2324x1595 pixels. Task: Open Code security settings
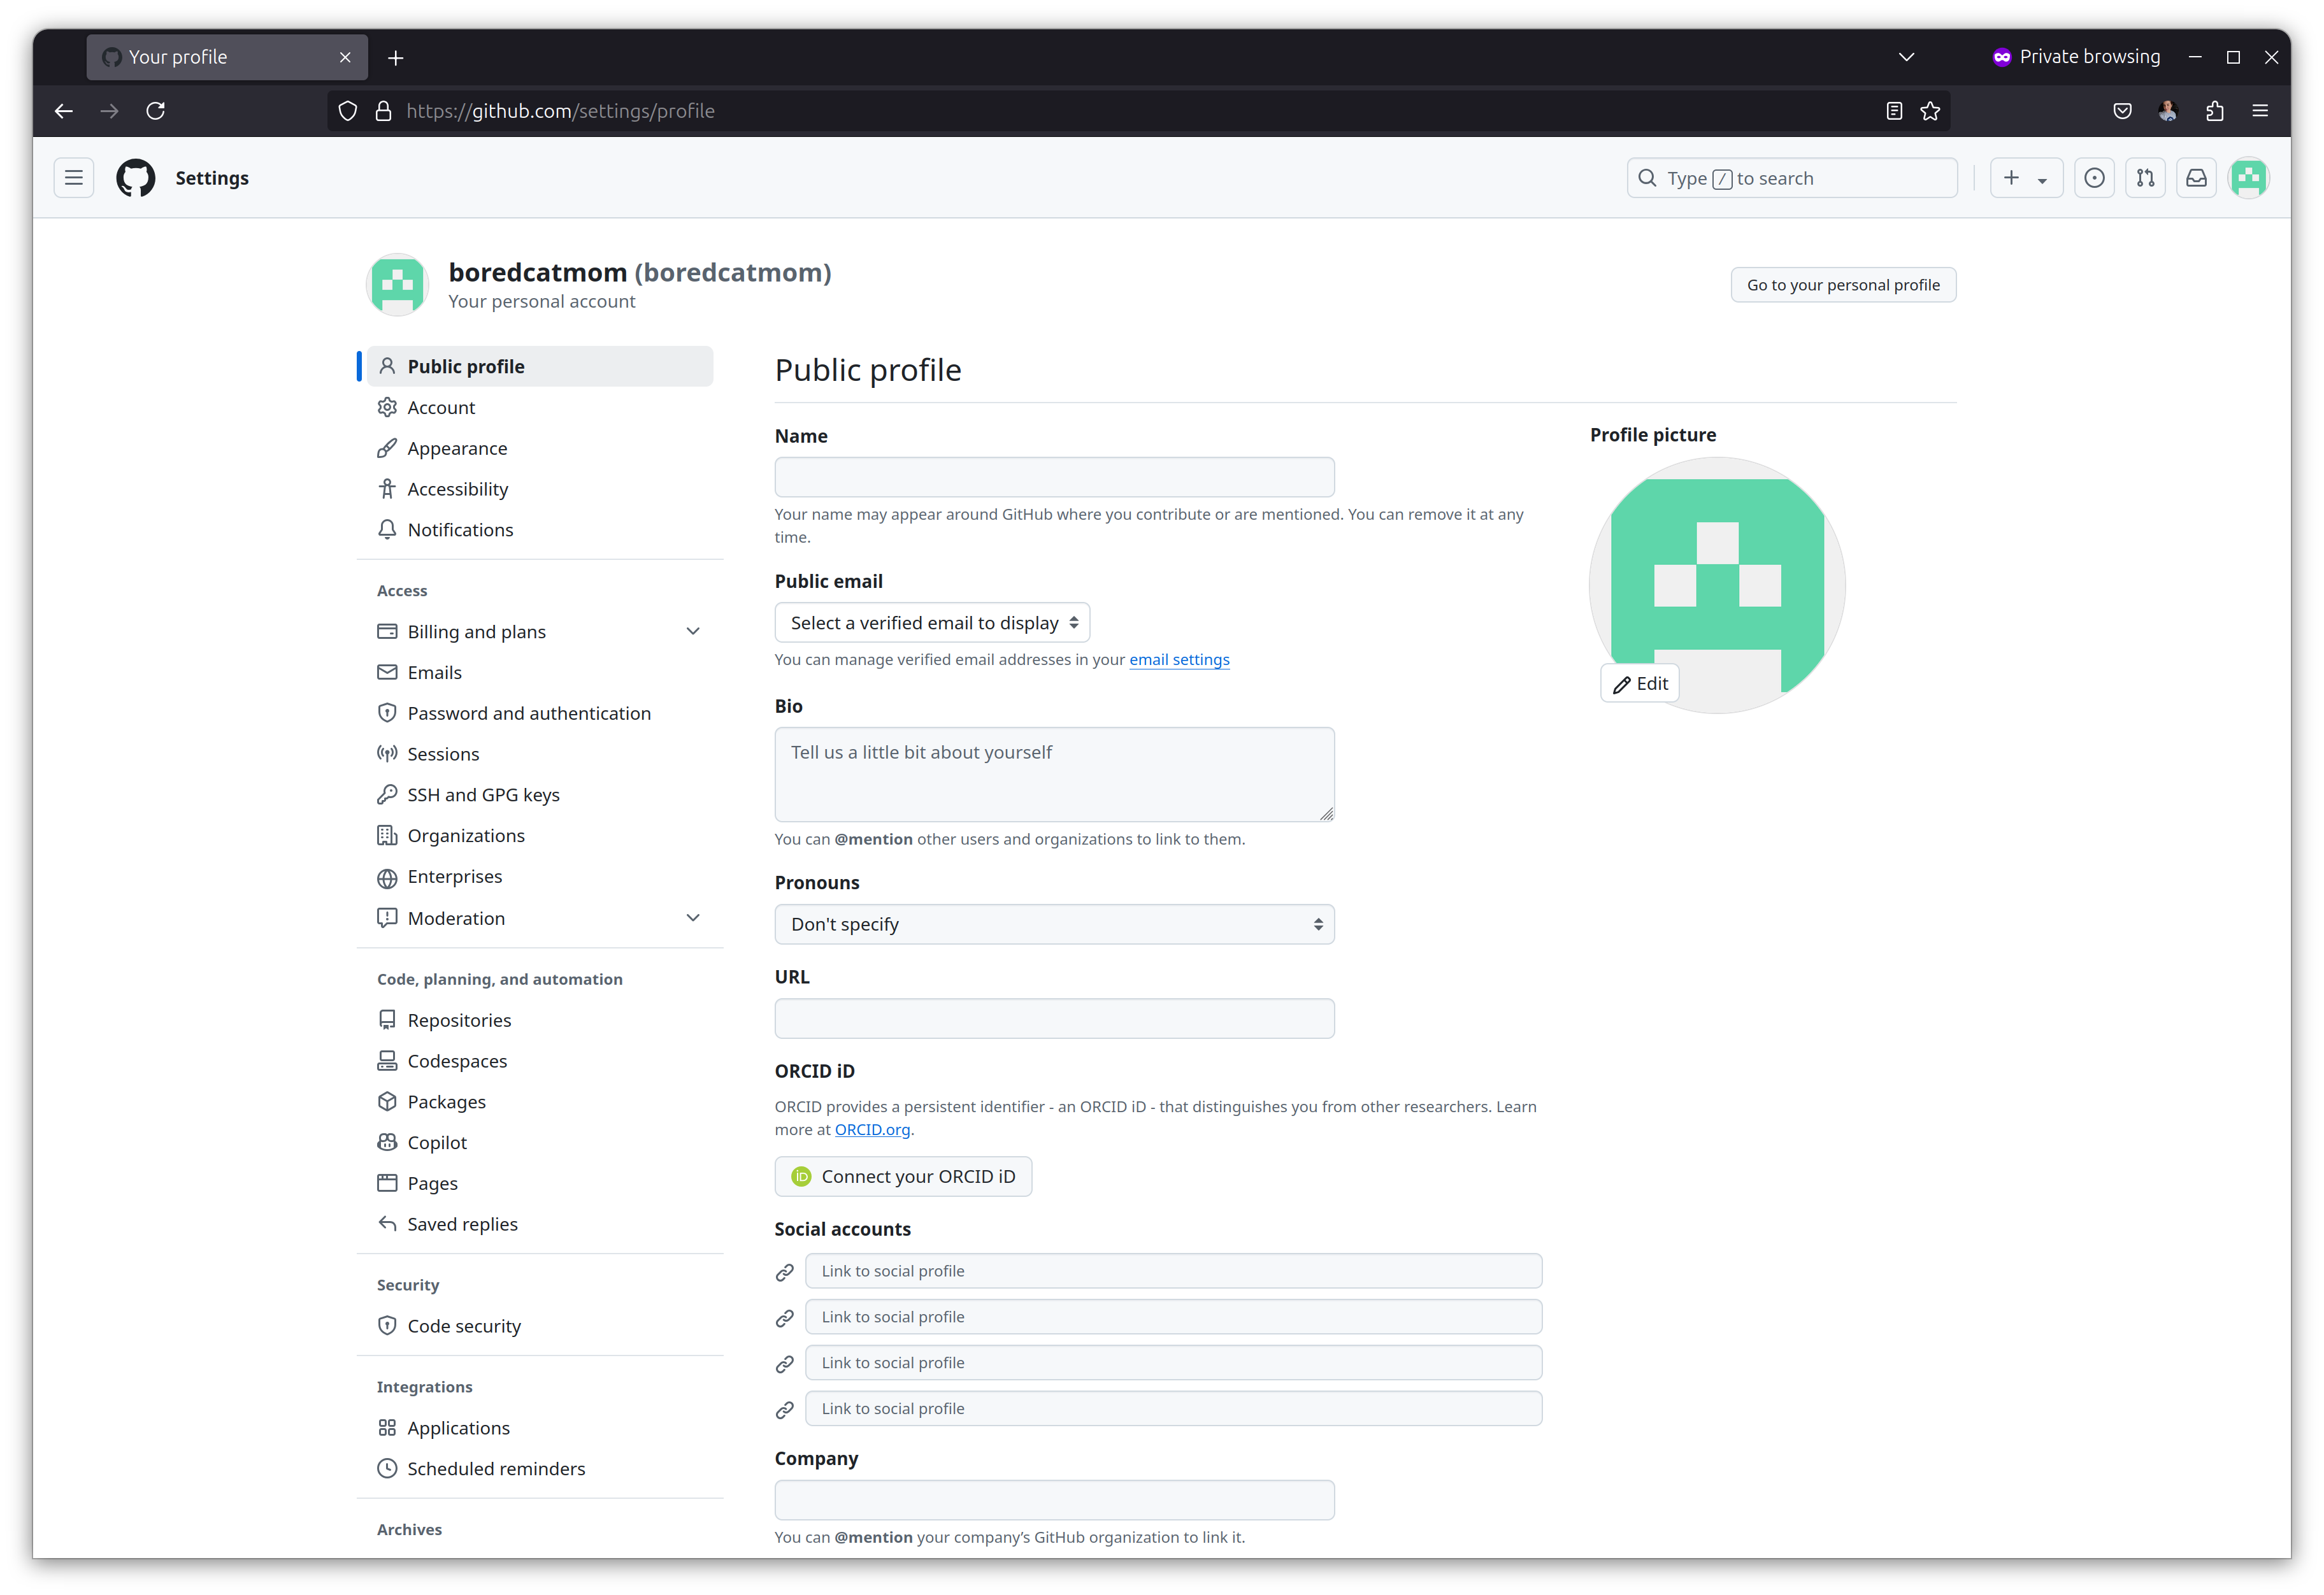pyautogui.click(x=539, y=1326)
